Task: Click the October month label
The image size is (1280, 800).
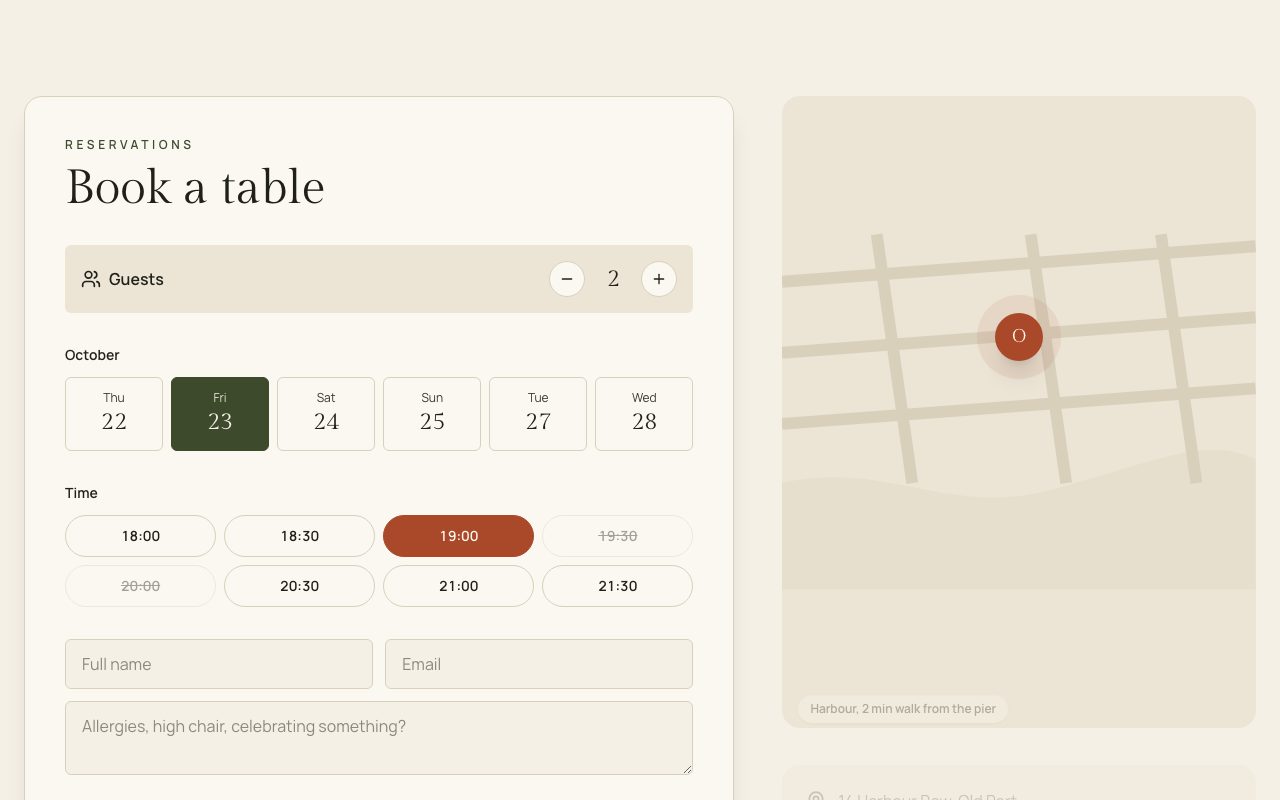Action: tap(92, 355)
